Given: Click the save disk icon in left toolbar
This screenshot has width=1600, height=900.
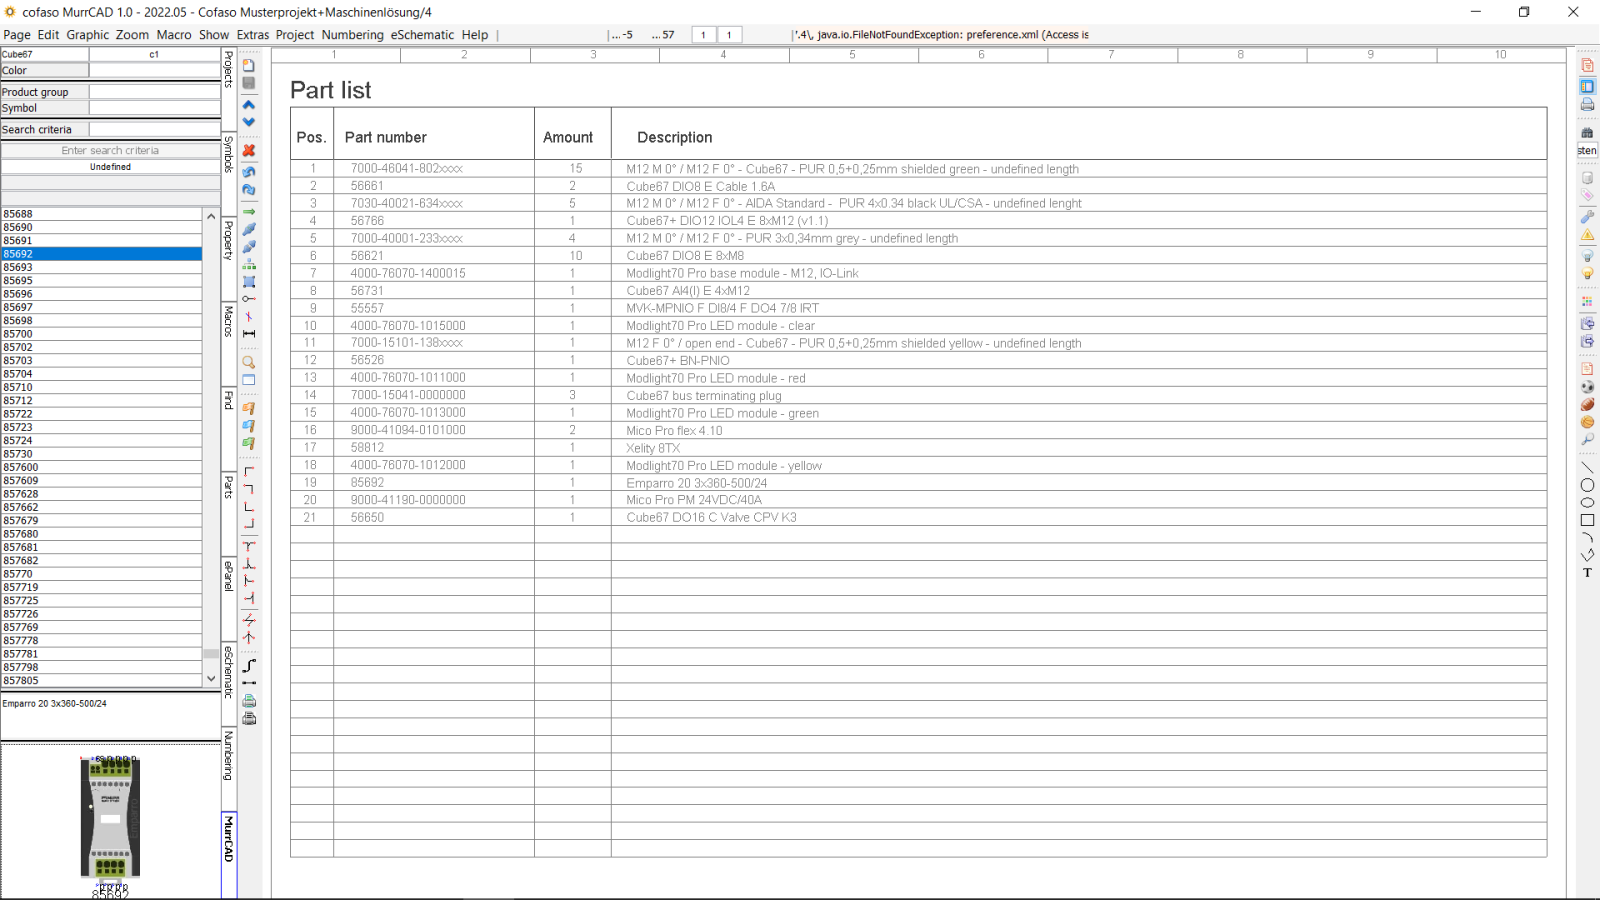Looking at the screenshot, I should [x=249, y=83].
